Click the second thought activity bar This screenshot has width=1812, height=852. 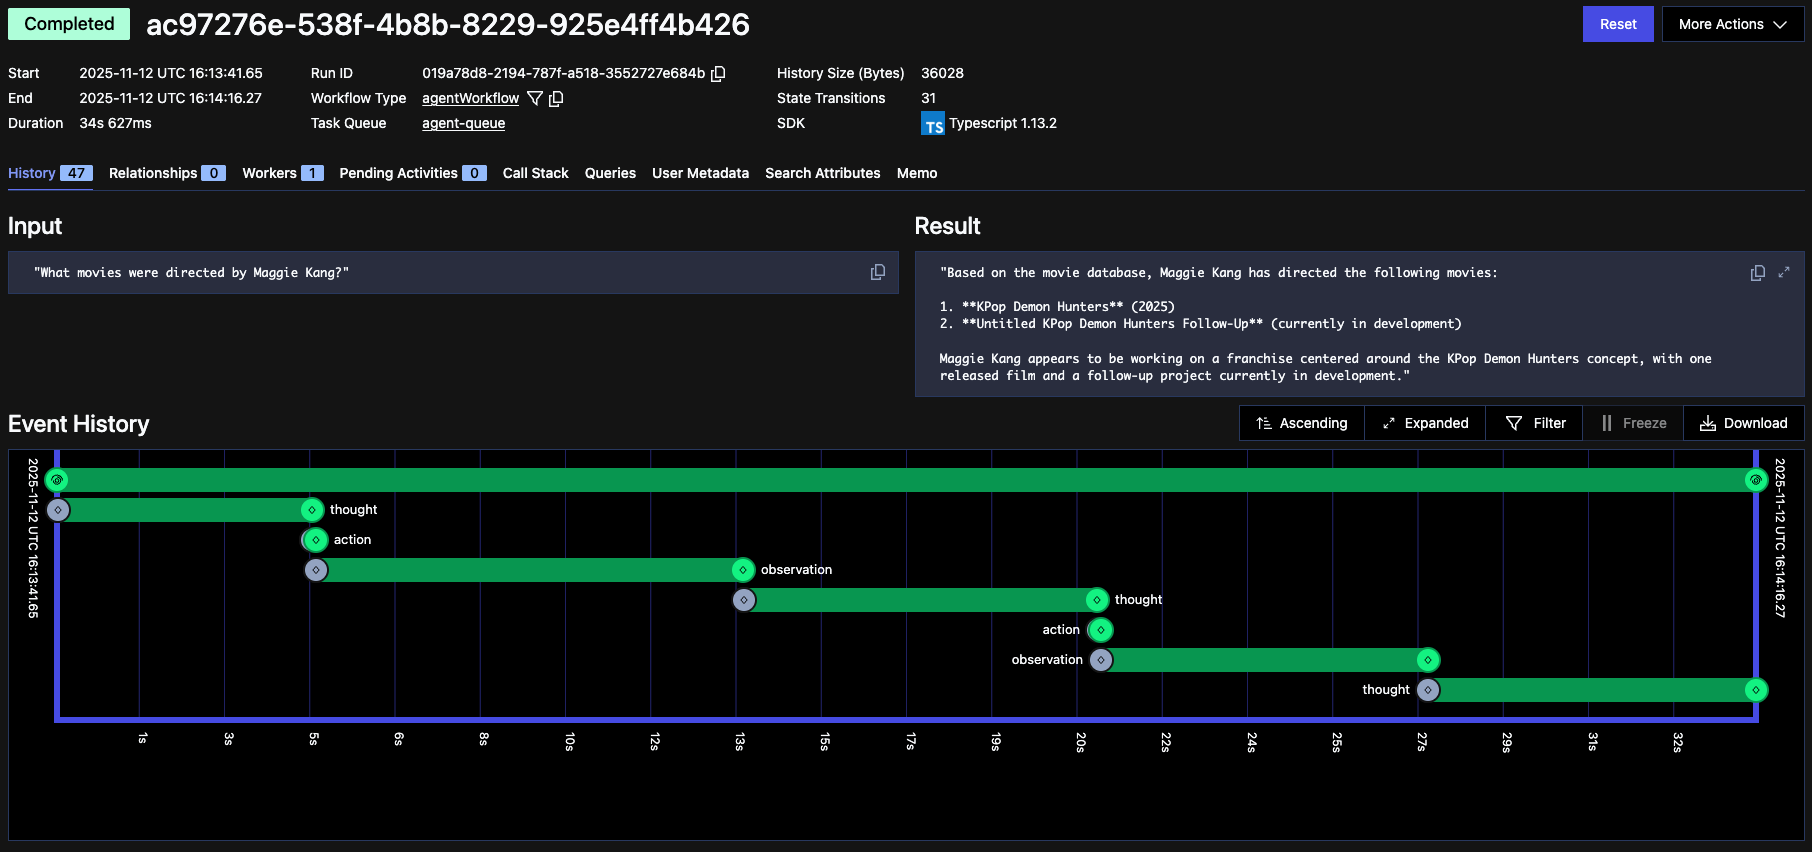920,600
